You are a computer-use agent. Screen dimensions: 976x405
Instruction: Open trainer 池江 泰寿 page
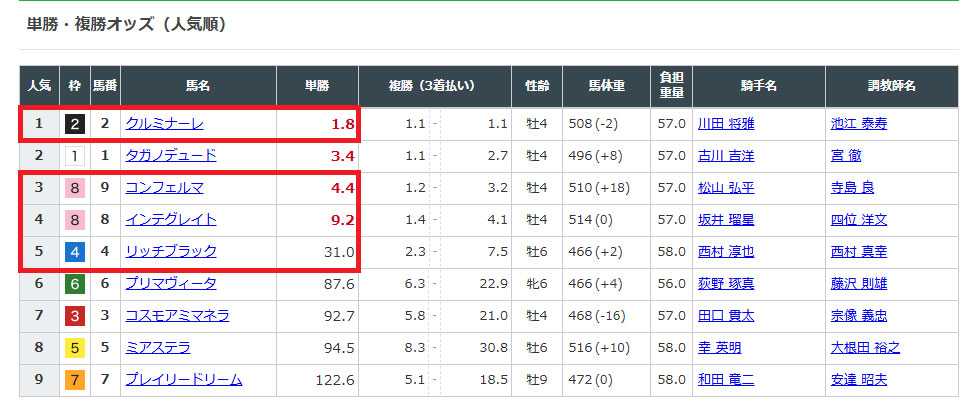coord(858,124)
